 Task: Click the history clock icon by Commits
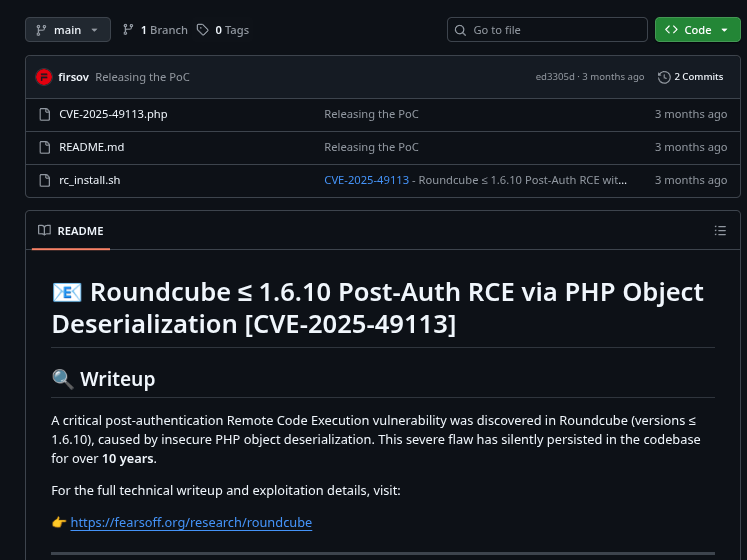(664, 77)
